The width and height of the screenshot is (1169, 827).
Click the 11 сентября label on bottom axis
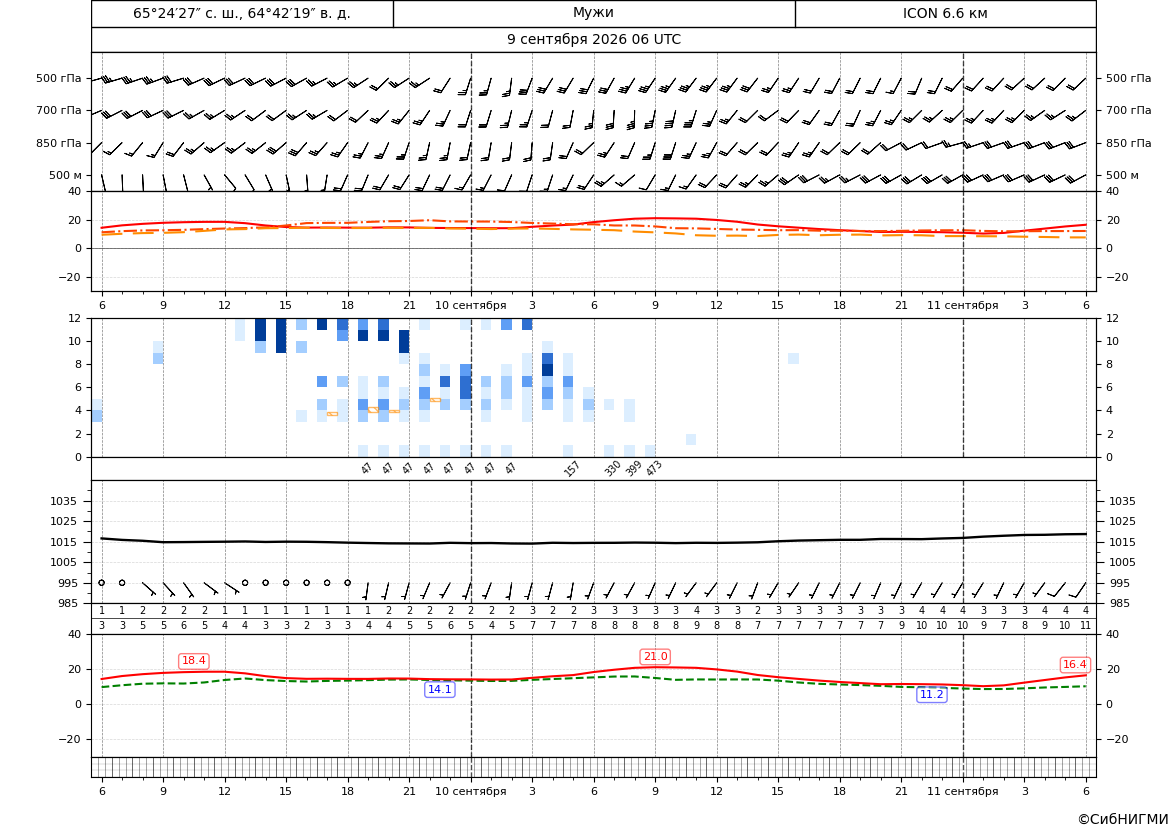click(962, 791)
